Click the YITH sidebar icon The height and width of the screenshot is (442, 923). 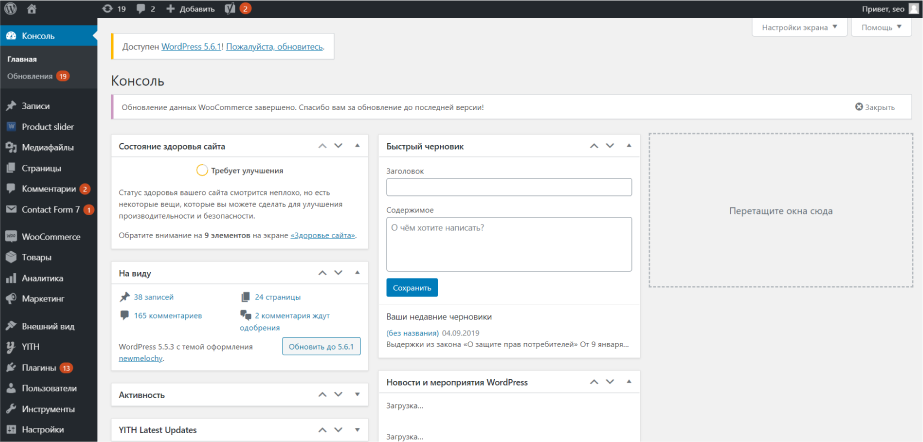pyautogui.click(x=11, y=347)
